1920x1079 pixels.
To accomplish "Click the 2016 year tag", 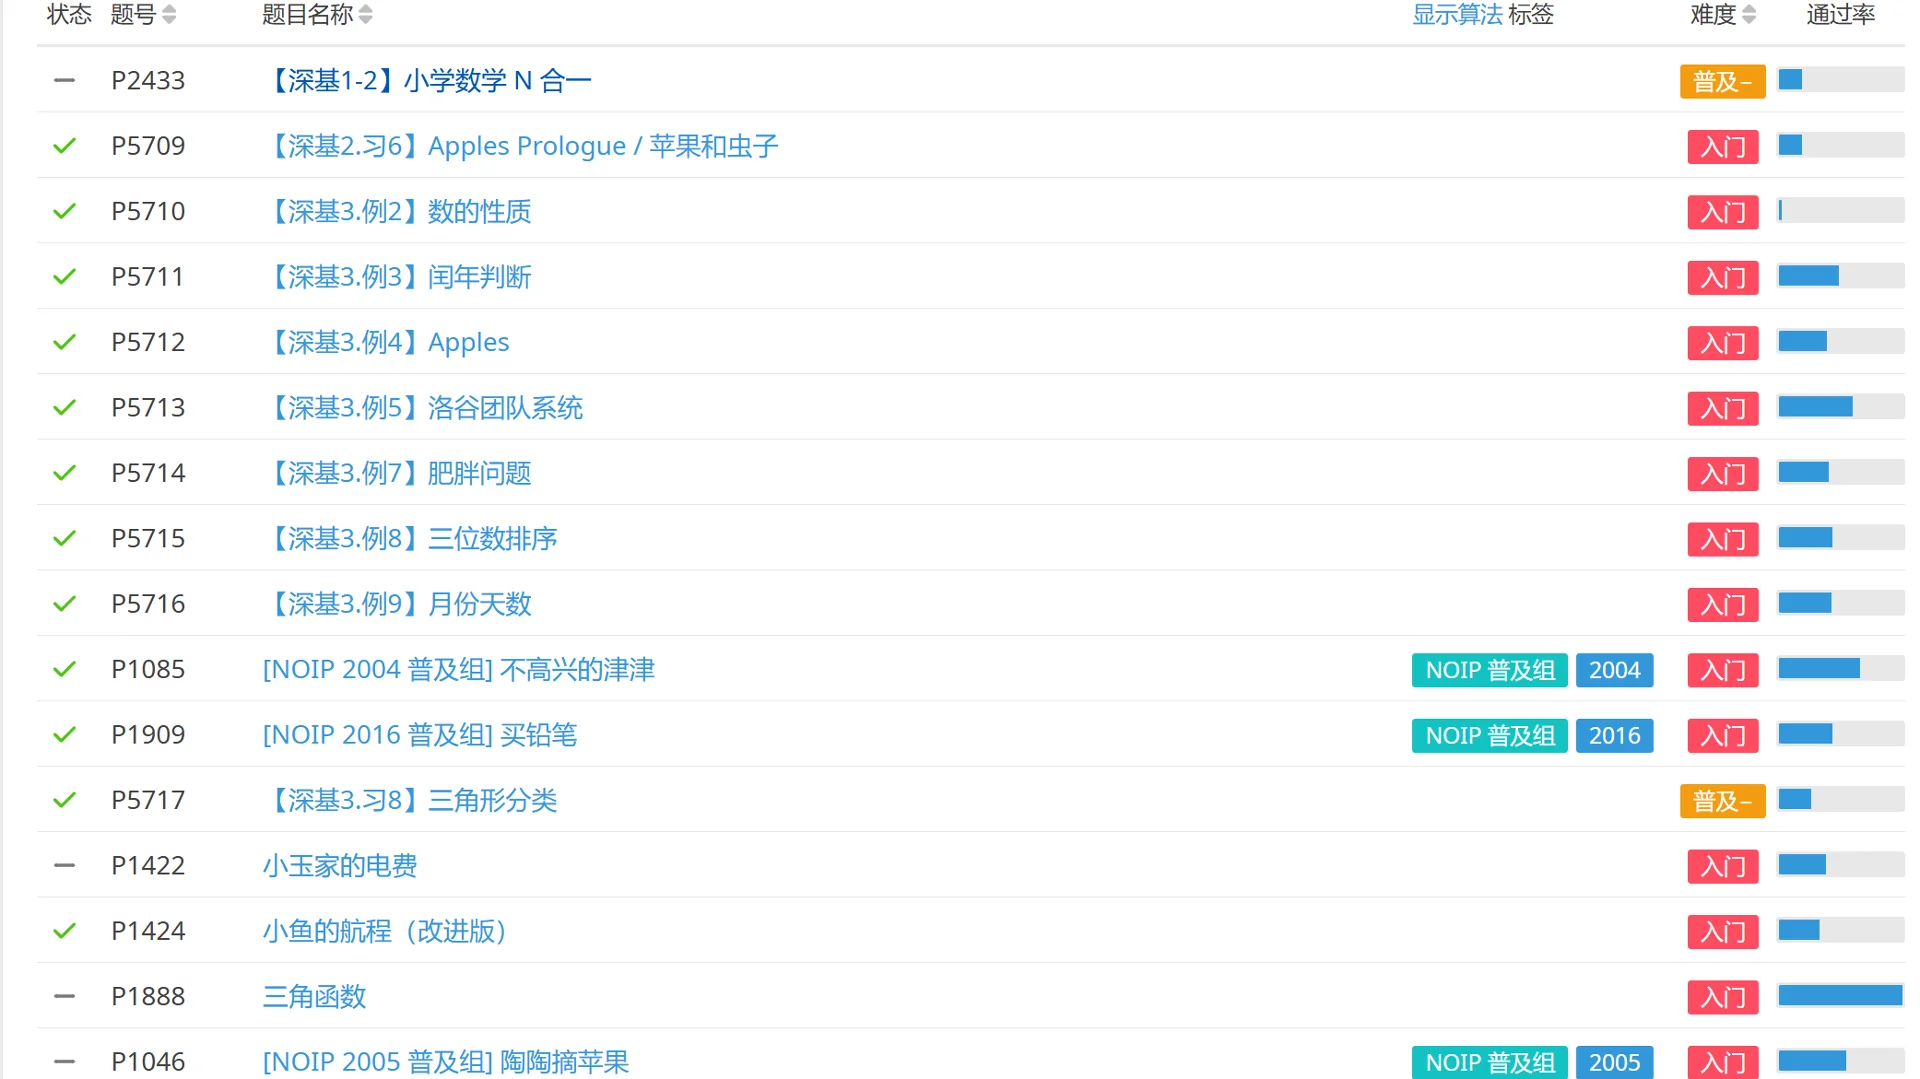I will (x=1614, y=736).
